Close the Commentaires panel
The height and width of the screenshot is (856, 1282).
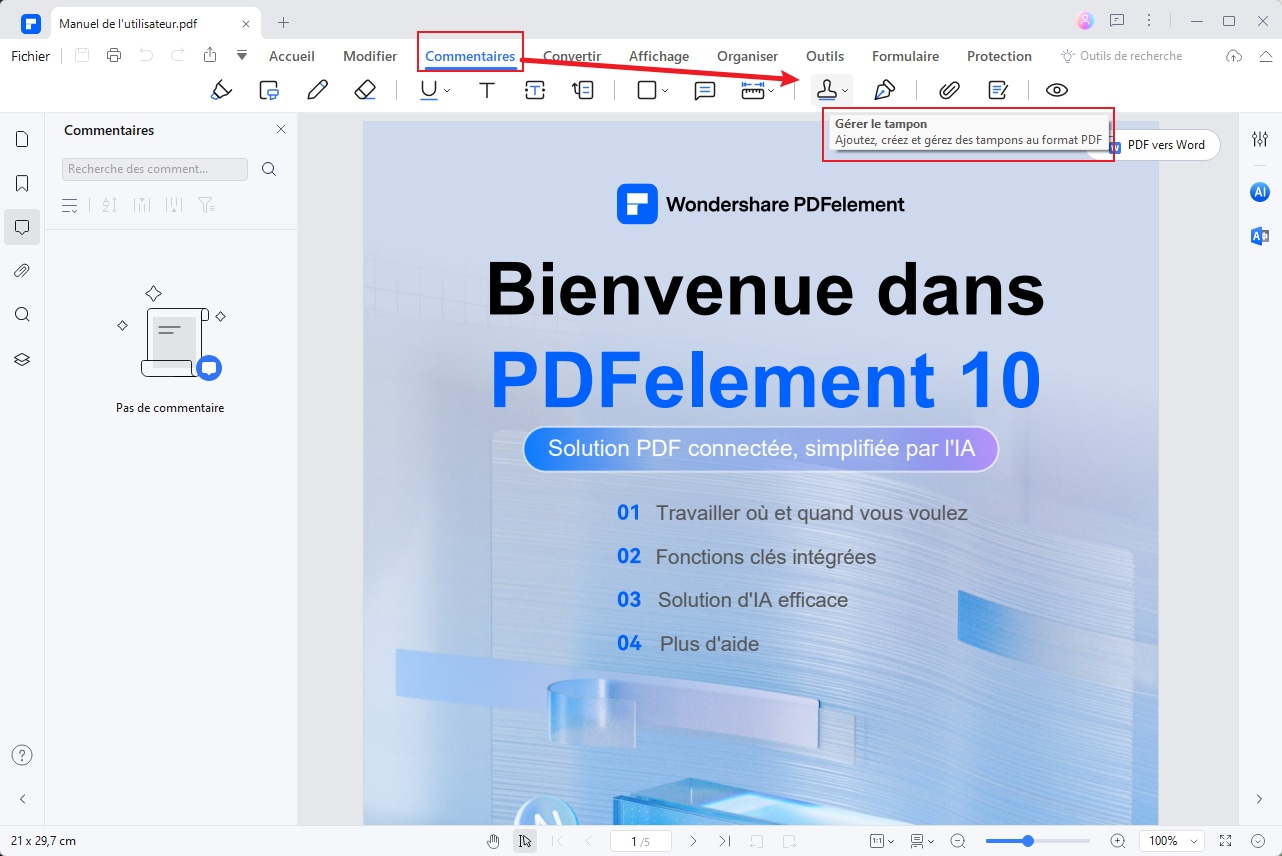[281, 129]
